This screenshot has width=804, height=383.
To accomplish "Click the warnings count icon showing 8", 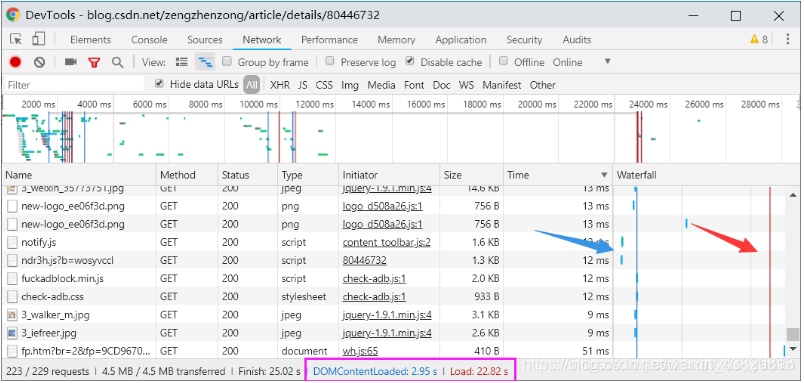I will [x=759, y=39].
